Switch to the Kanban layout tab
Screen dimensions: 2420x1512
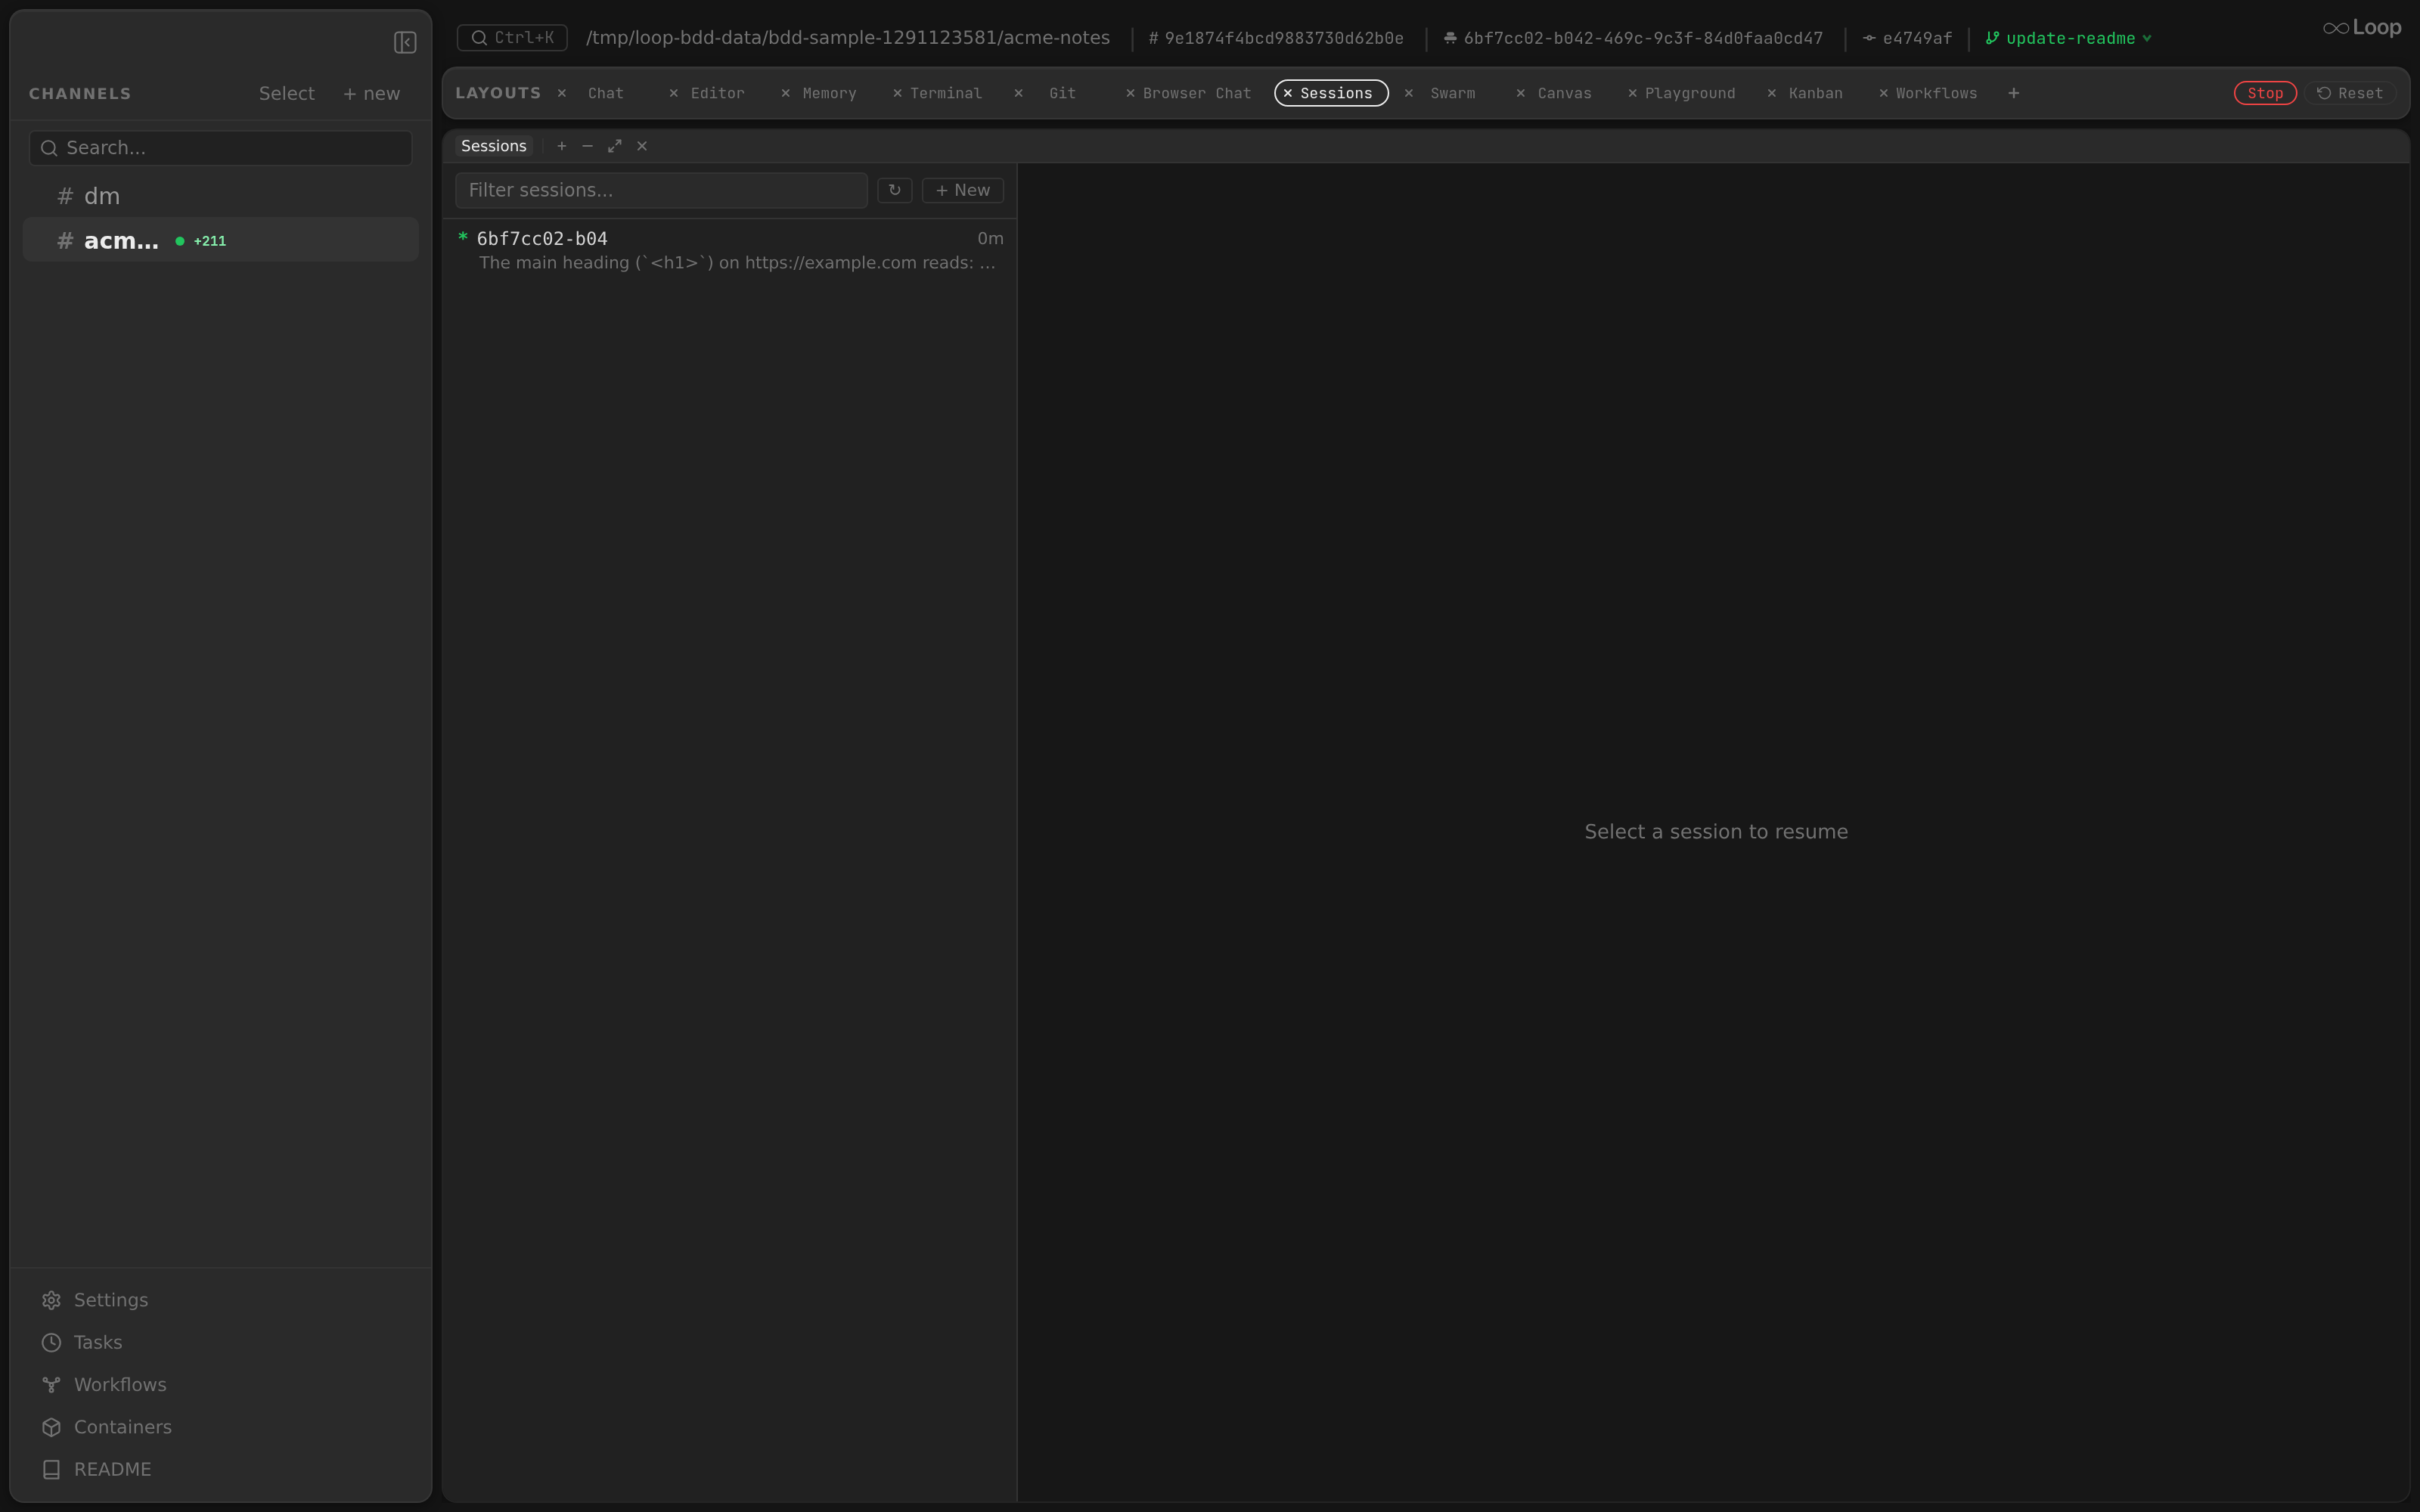tap(1815, 93)
